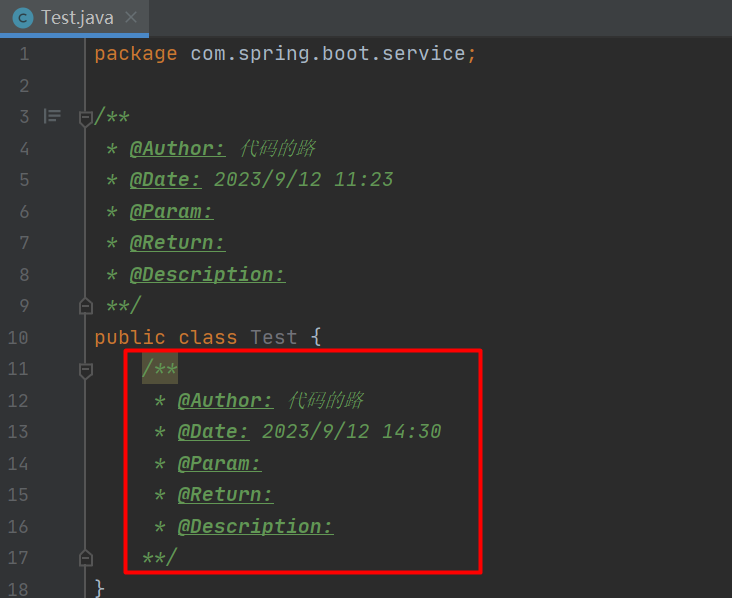Image resolution: width=732 pixels, height=598 pixels.
Task: Click the @Return tag on line 7
Action: coord(177,243)
